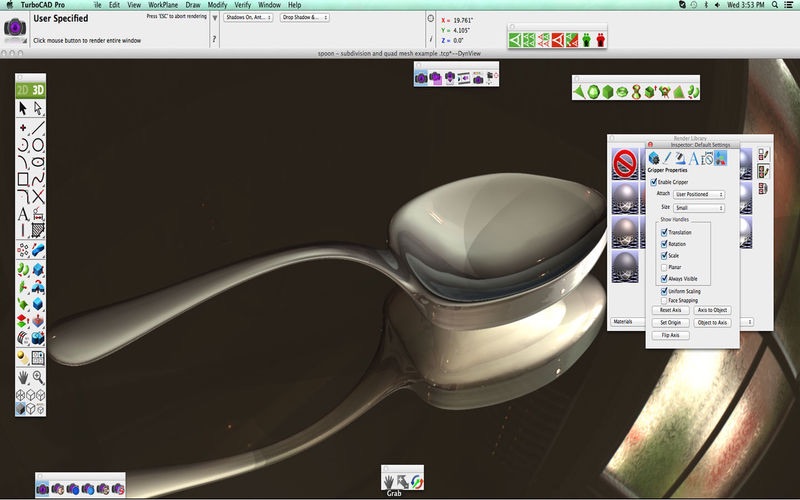800x500 pixels.
Task: Open the Attach User Positioned dropdown
Action: tap(699, 194)
